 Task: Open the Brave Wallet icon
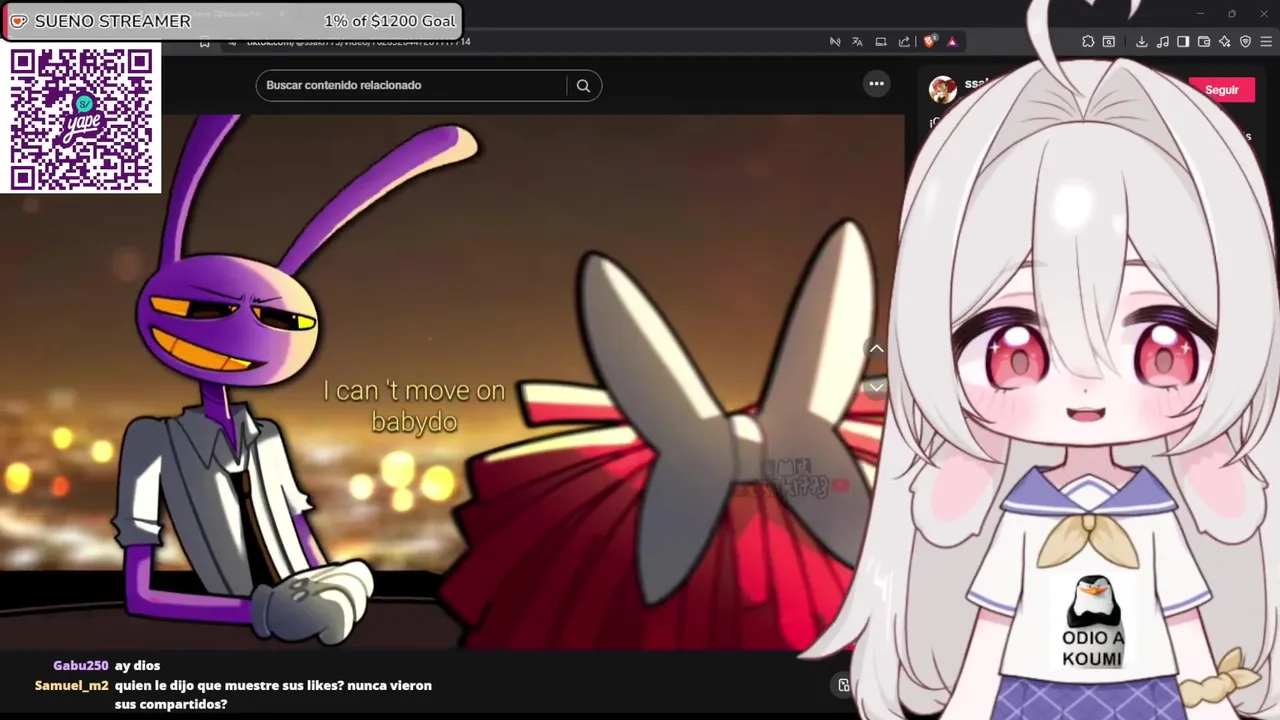(x=1204, y=42)
